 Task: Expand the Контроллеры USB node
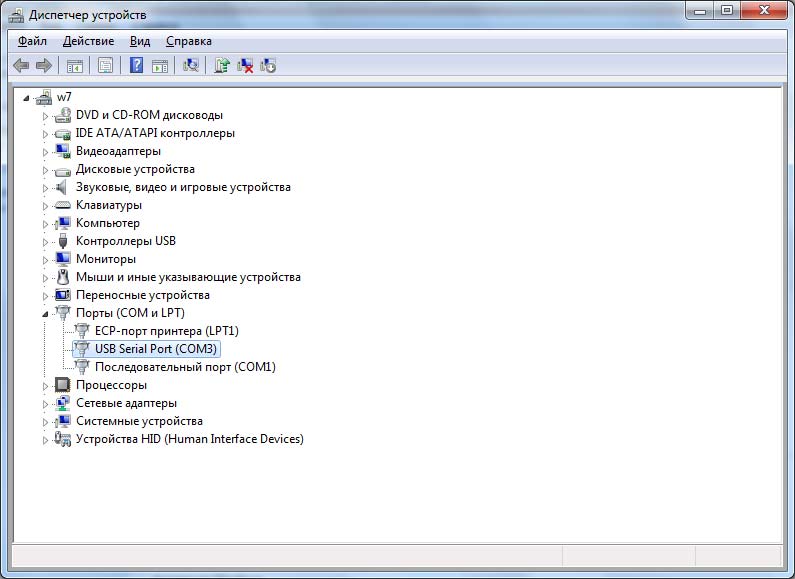(45, 242)
